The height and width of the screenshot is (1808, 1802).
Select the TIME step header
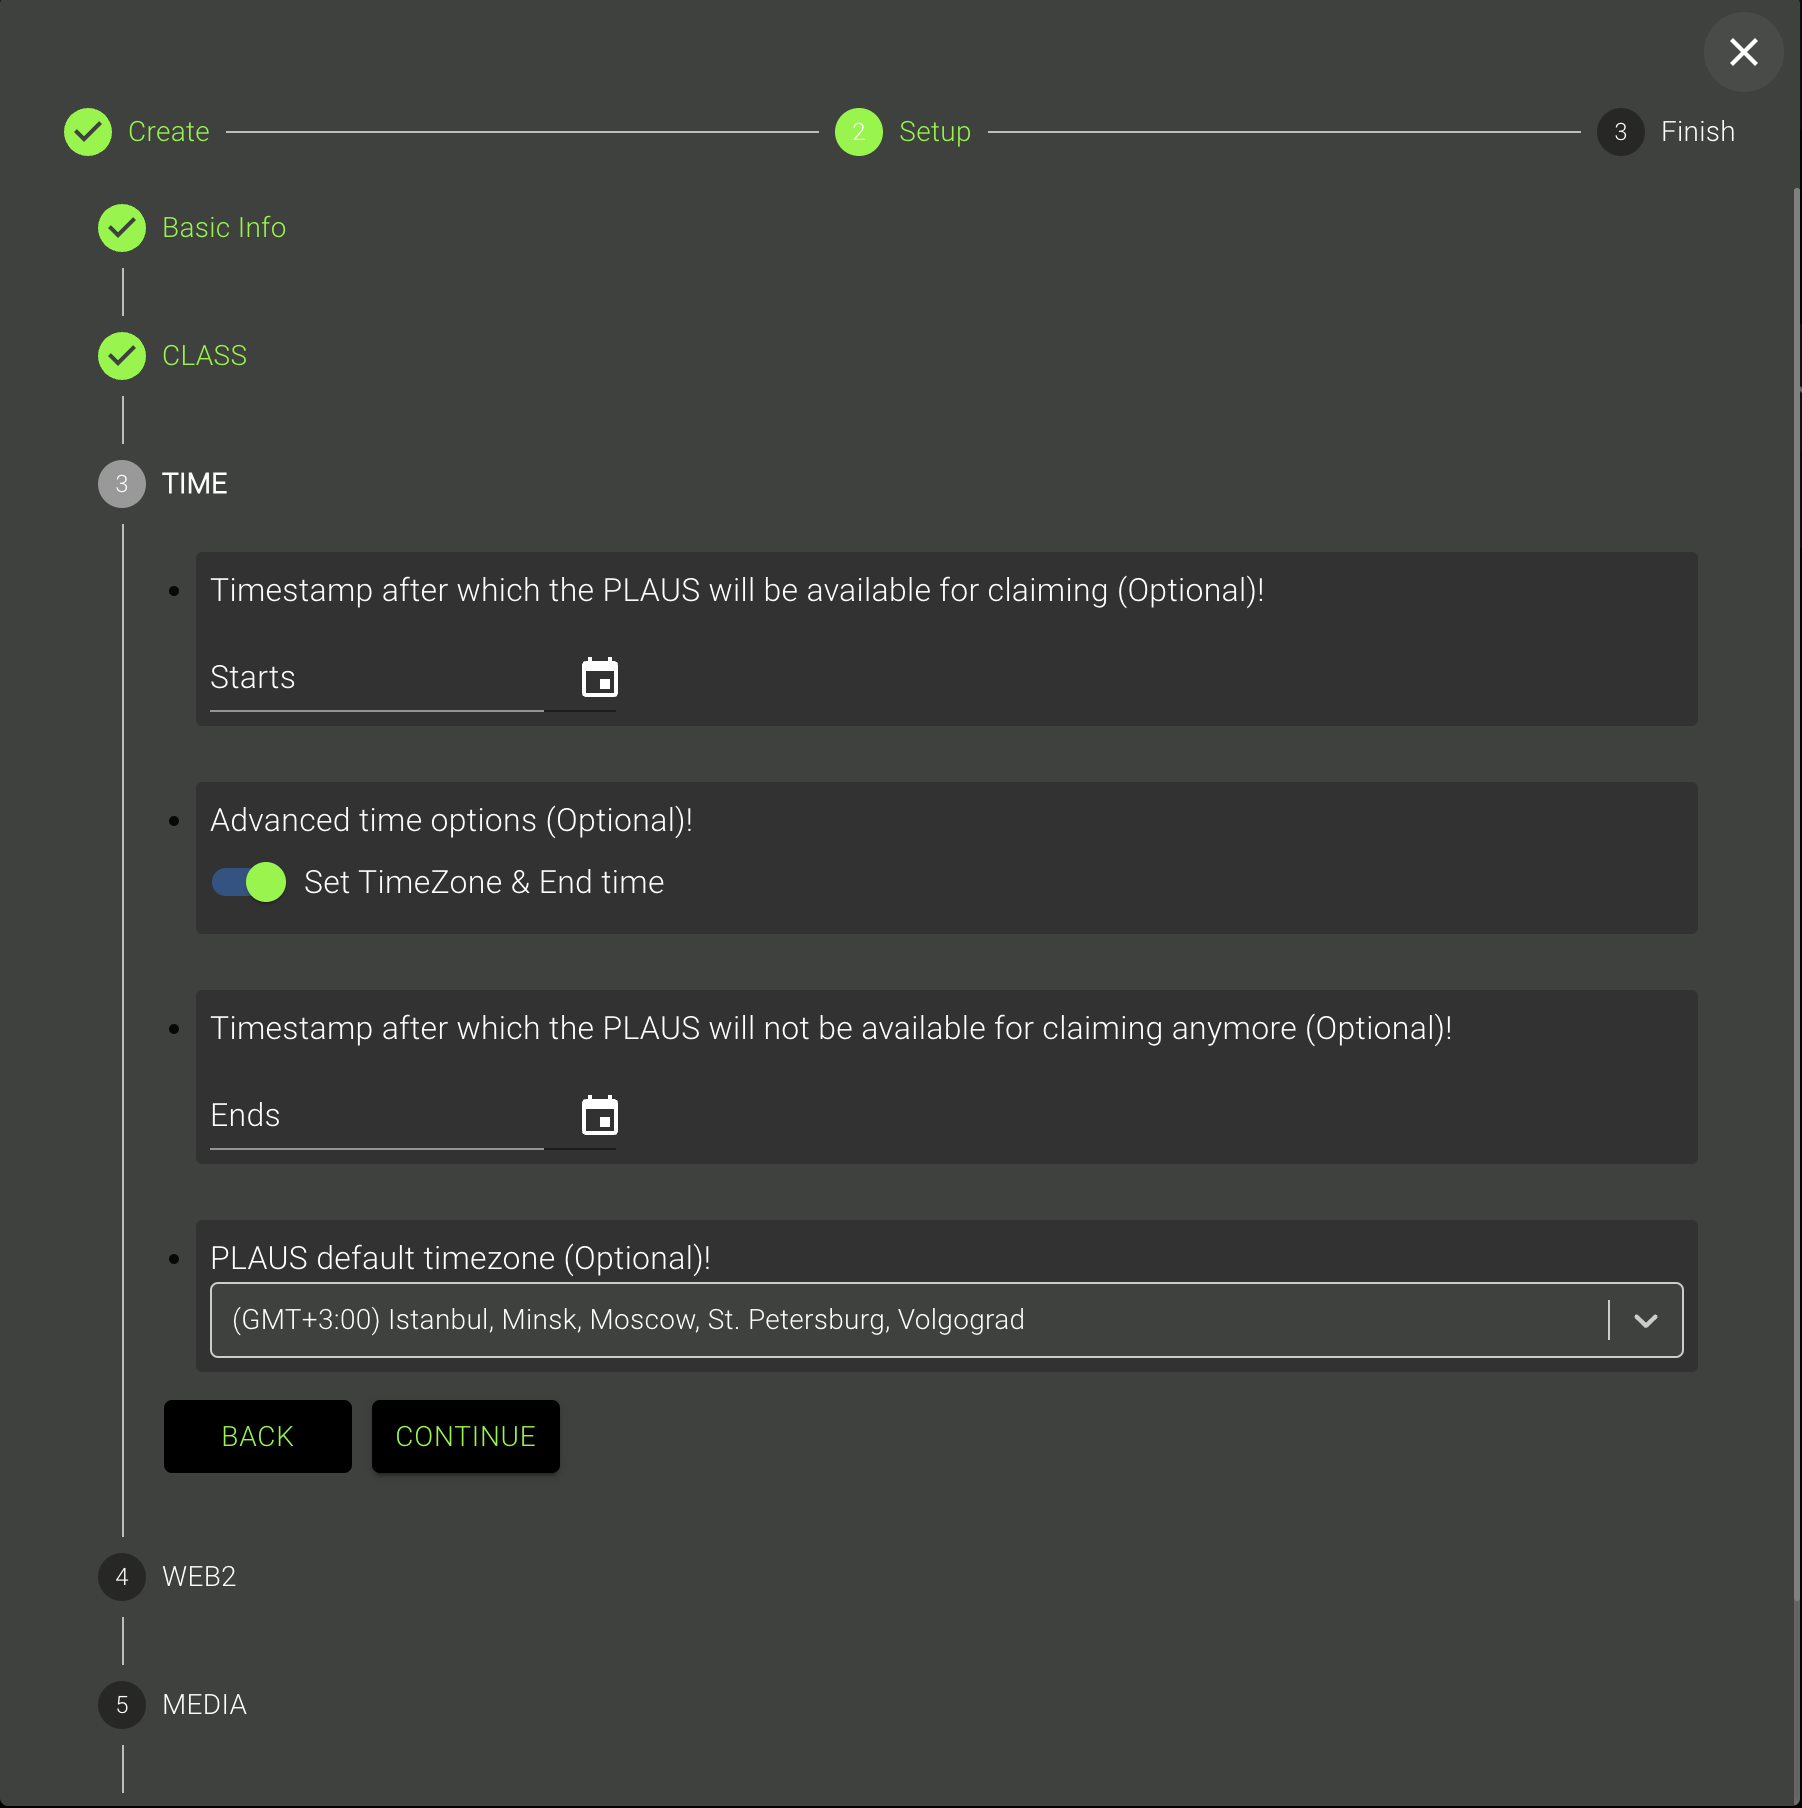click(194, 484)
